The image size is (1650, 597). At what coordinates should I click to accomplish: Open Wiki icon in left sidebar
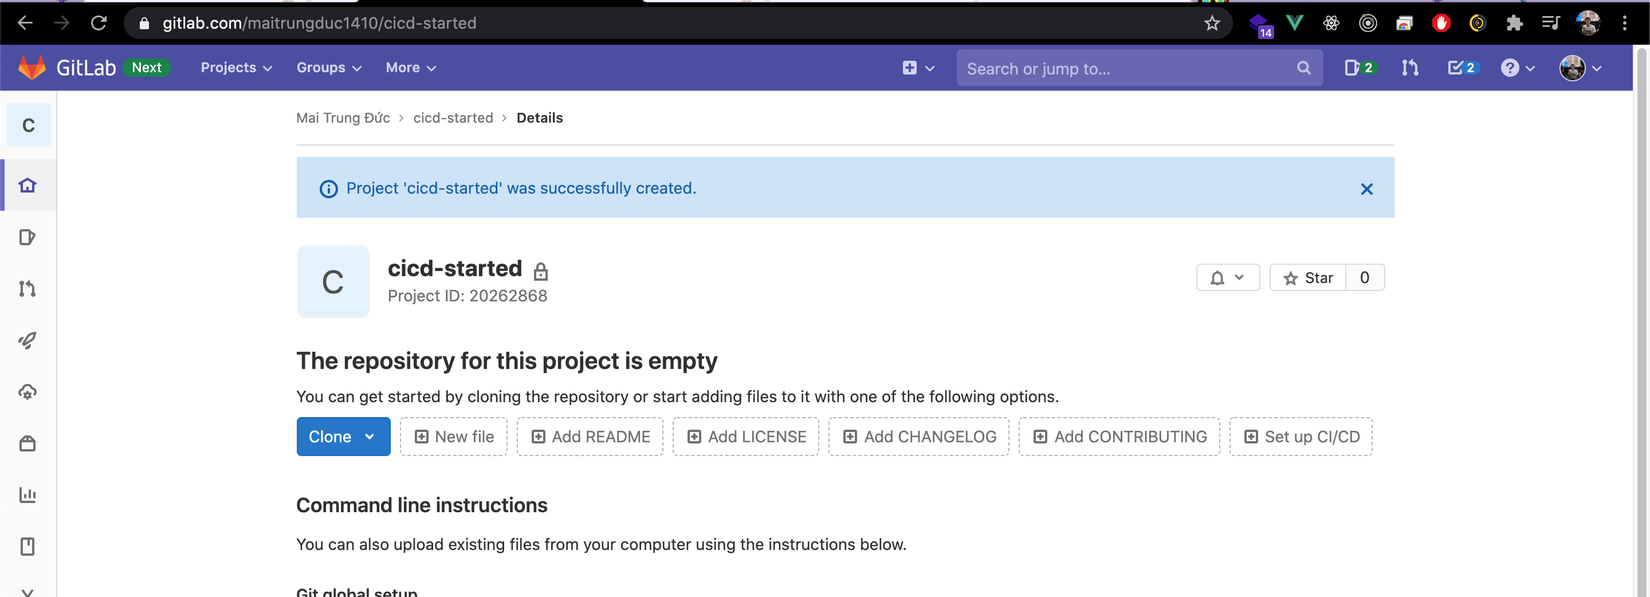tap(27, 546)
